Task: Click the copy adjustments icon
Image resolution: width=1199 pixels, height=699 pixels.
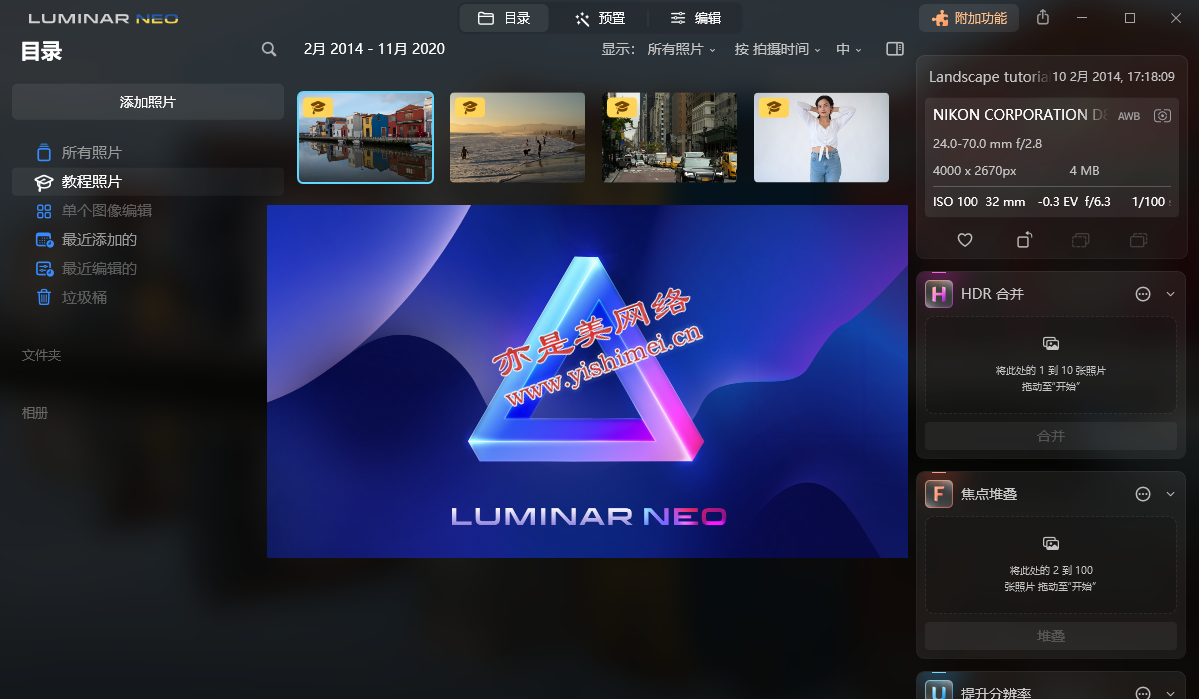Action: point(1080,240)
